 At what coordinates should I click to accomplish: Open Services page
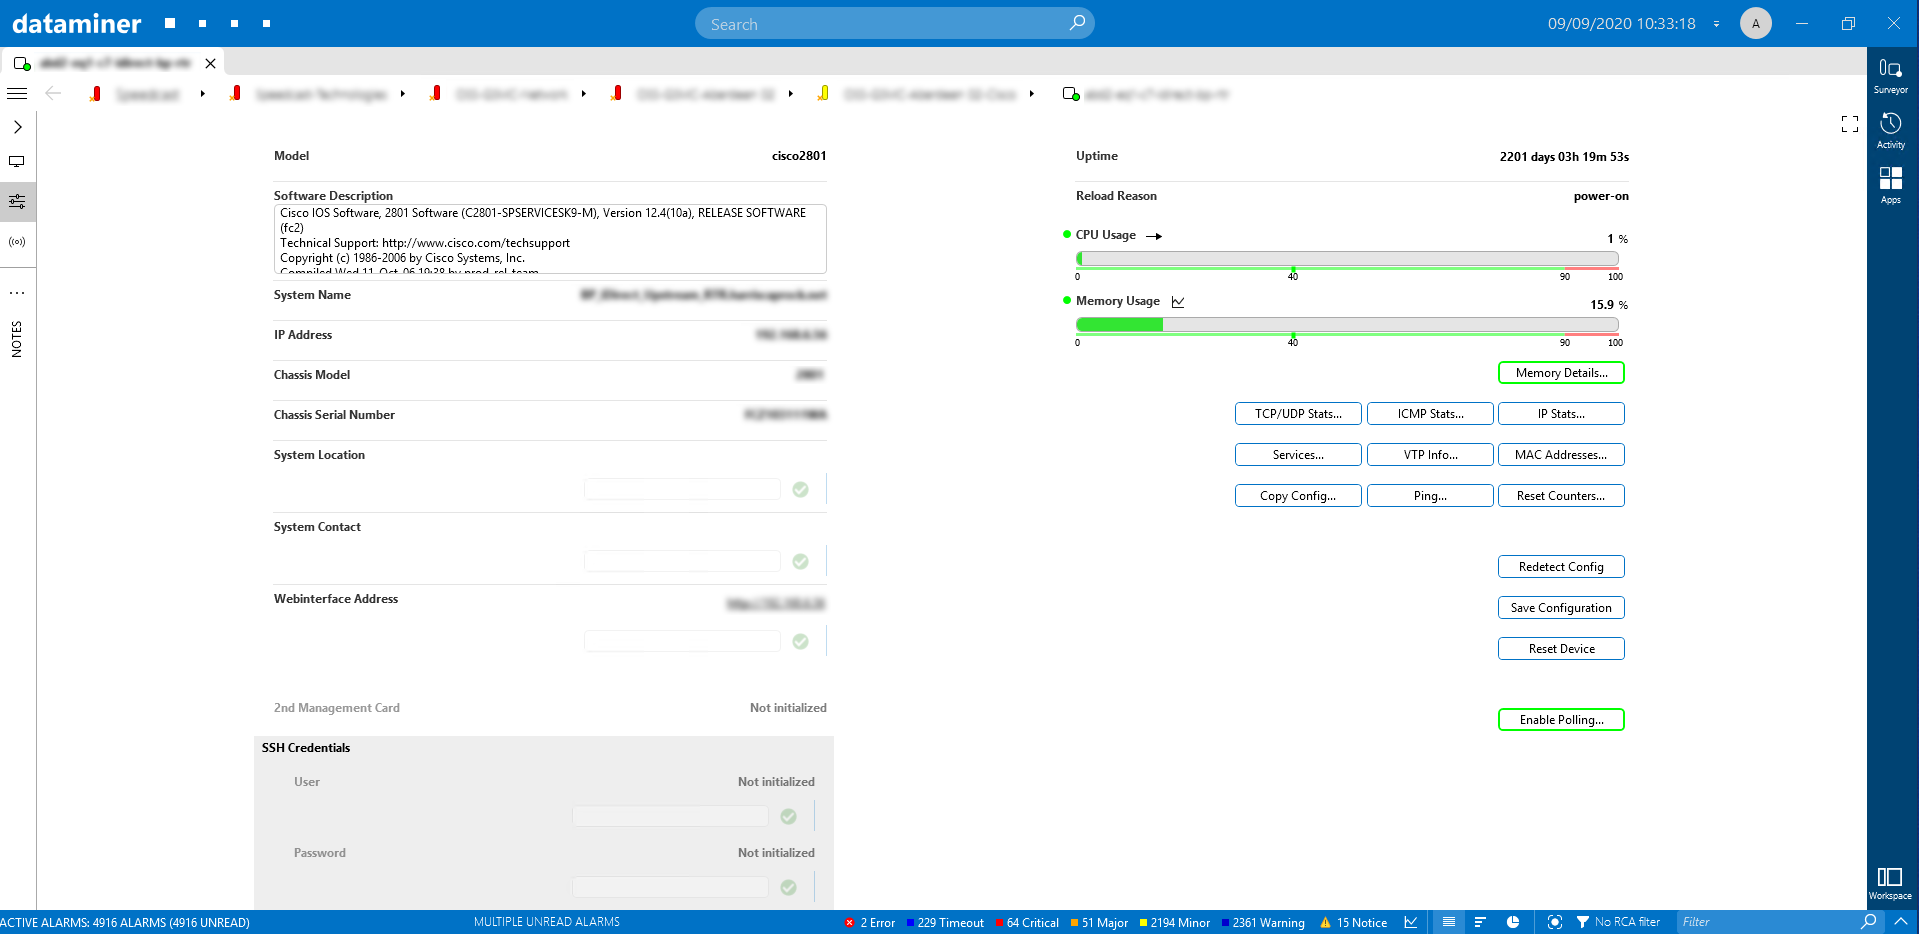1298,455
